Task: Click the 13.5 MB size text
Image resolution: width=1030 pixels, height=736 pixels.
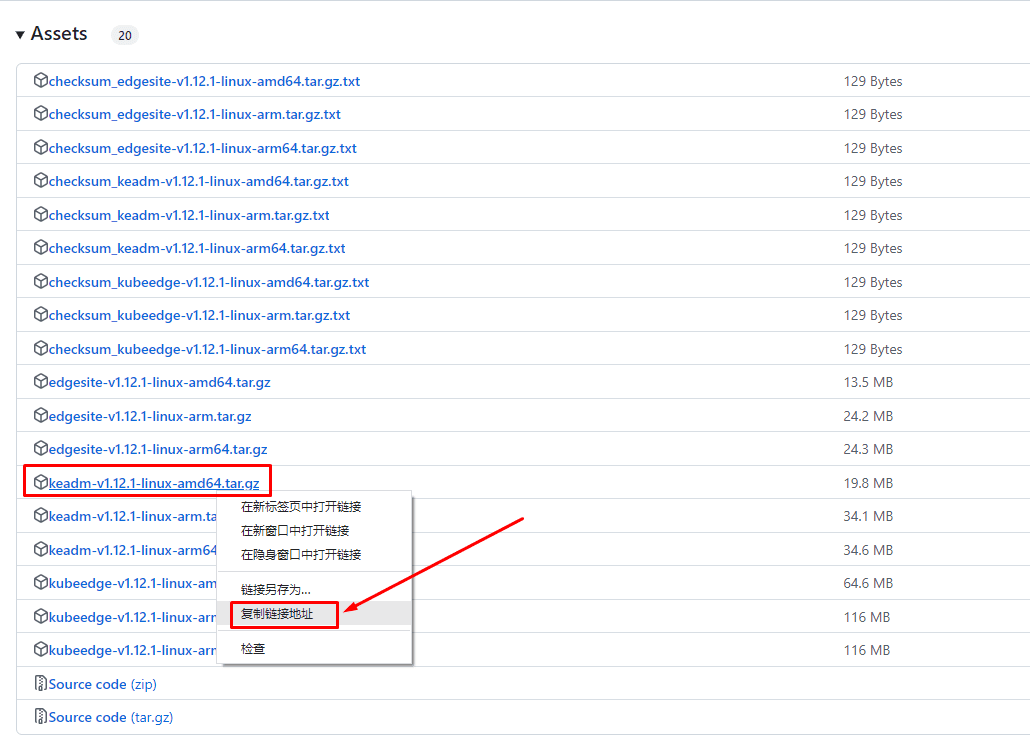Action: click(x=868, y=382)
